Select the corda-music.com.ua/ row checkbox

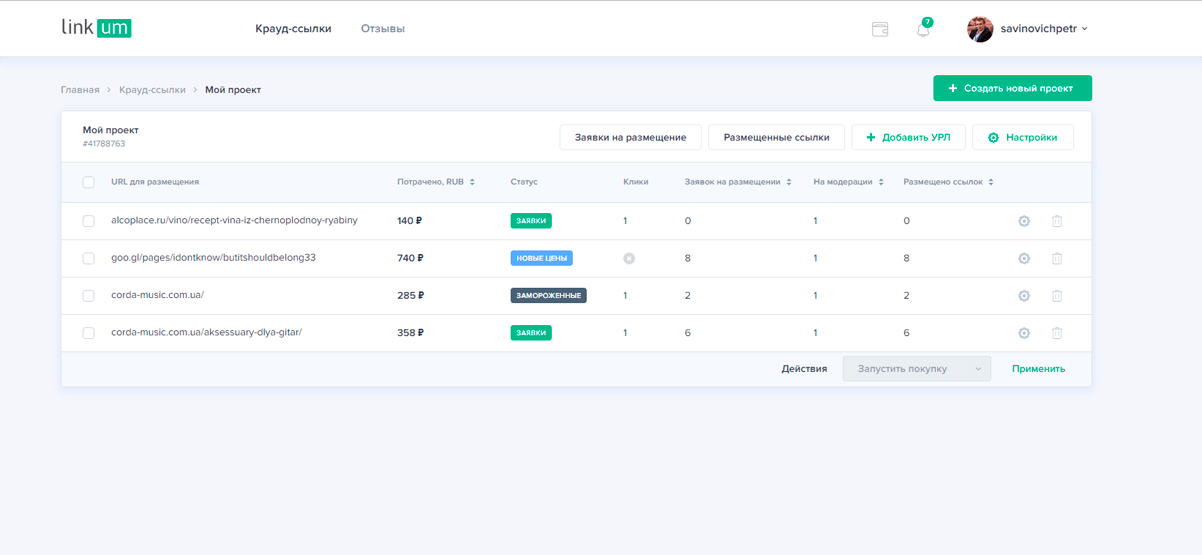click(88, 296)
